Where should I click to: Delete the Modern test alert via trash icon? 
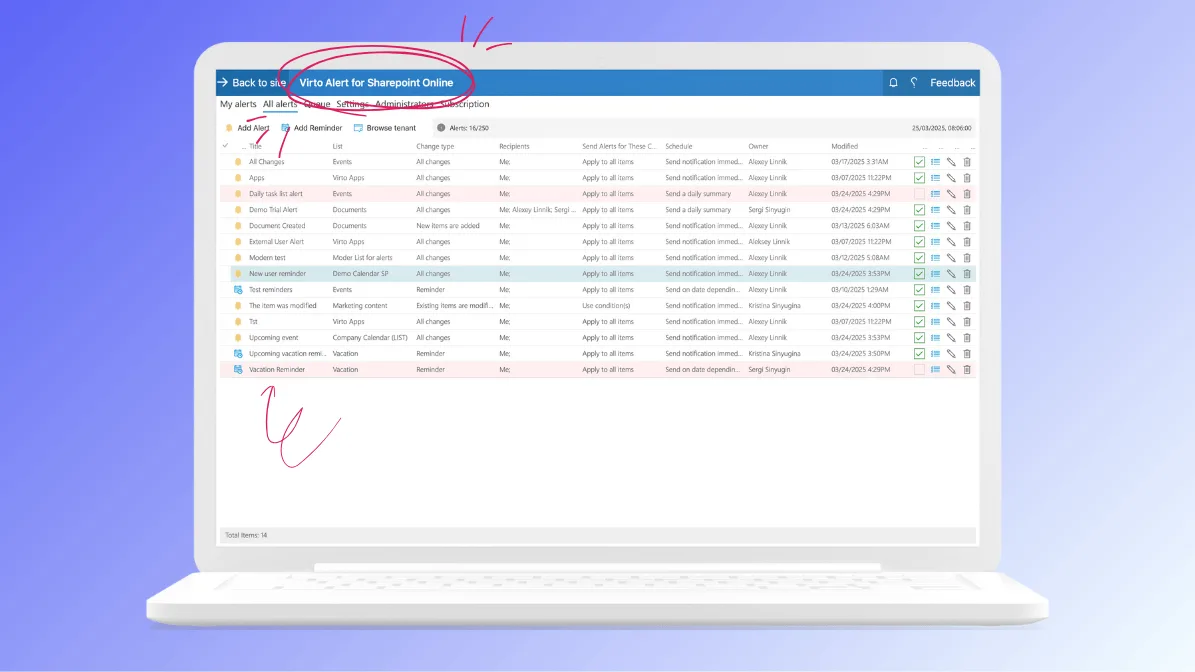(966, 257)
